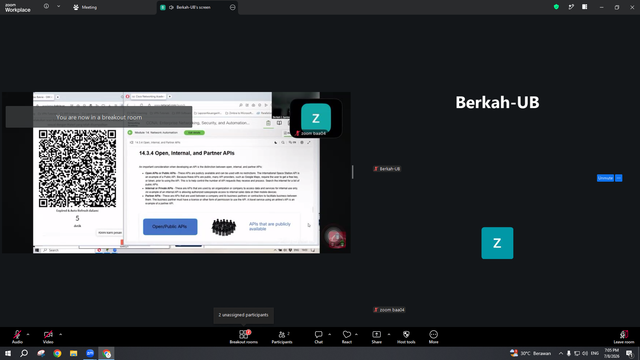This screenshot has height=360, width=640.
Task: Click 'Open/Public APIs' blue button in shared screen
Action: pyautogui.click(x=170, y=227)
